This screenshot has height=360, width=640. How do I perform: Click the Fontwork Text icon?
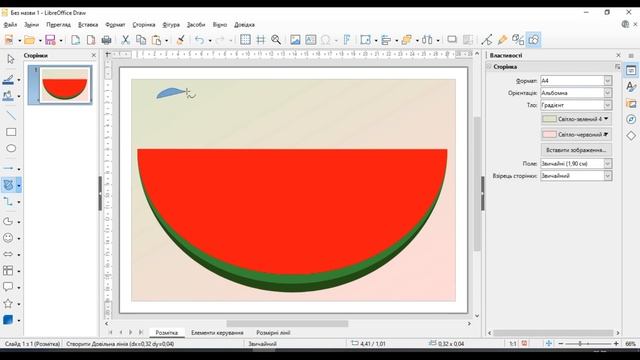point(347,40)
